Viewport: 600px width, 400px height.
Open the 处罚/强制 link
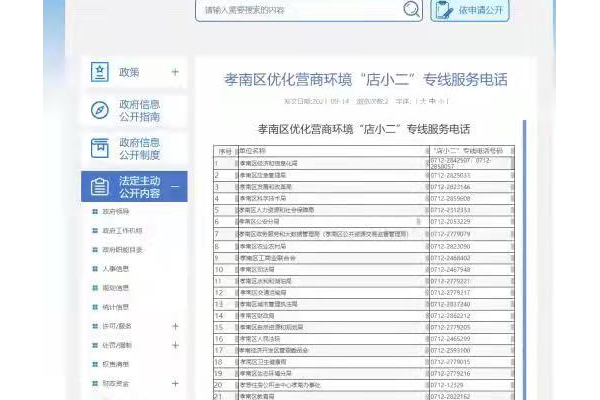pos(117,345)
